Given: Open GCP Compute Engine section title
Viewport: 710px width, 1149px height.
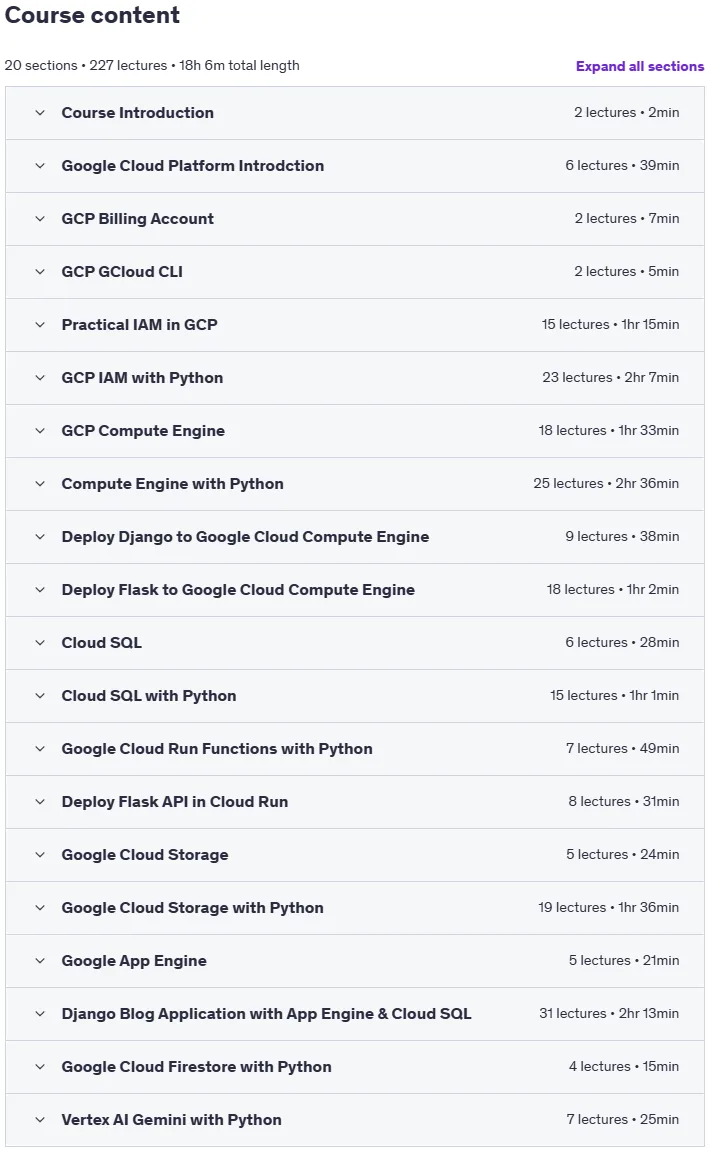Looking at the screenshot, I should [143, 431].
